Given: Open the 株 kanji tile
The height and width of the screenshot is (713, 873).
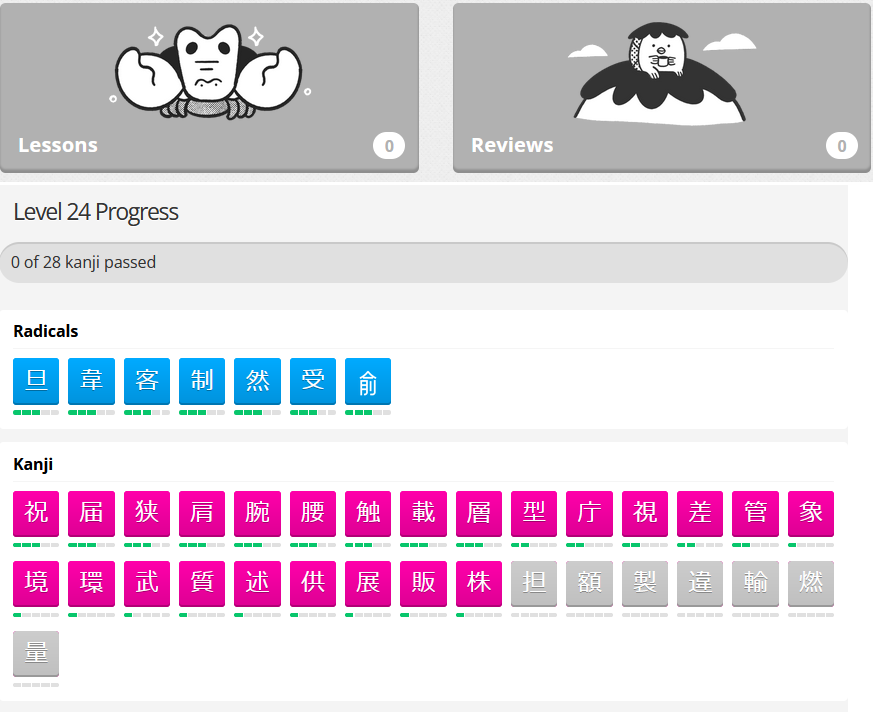Looking at the screenshot, I should point(479,584).
